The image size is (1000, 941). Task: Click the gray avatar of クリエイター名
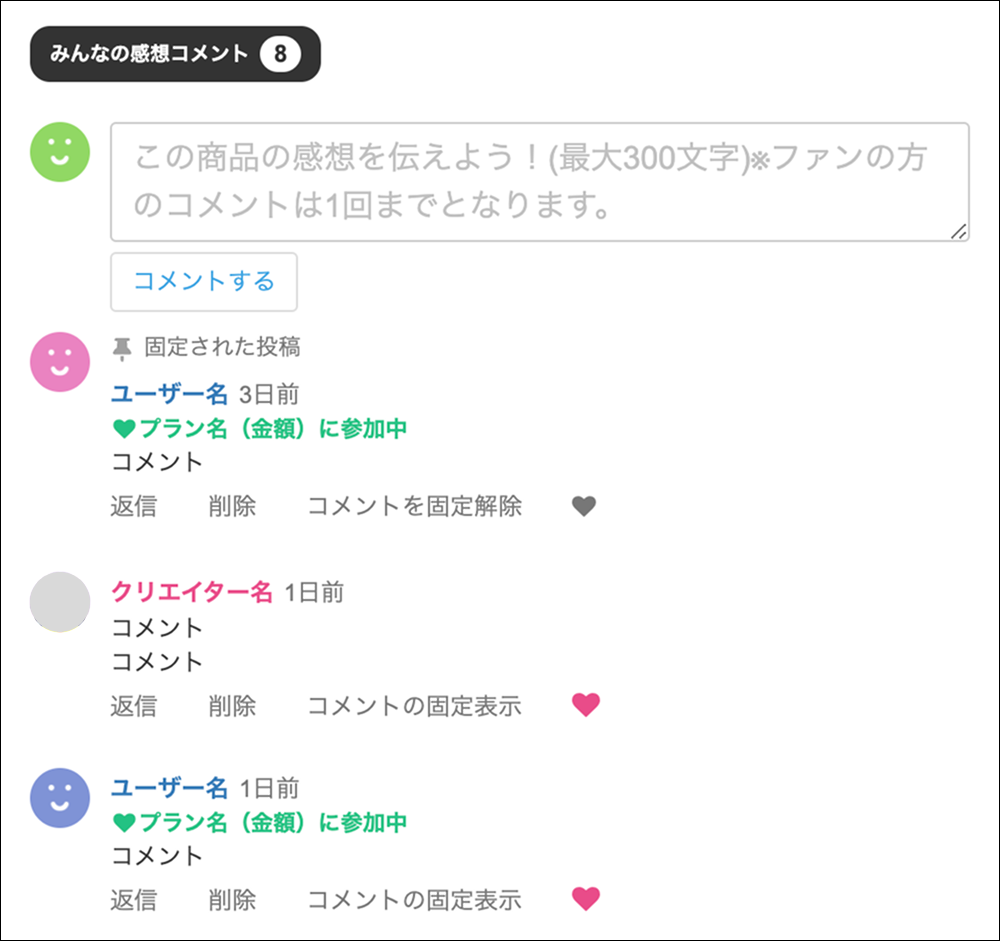tap(60, 601)
